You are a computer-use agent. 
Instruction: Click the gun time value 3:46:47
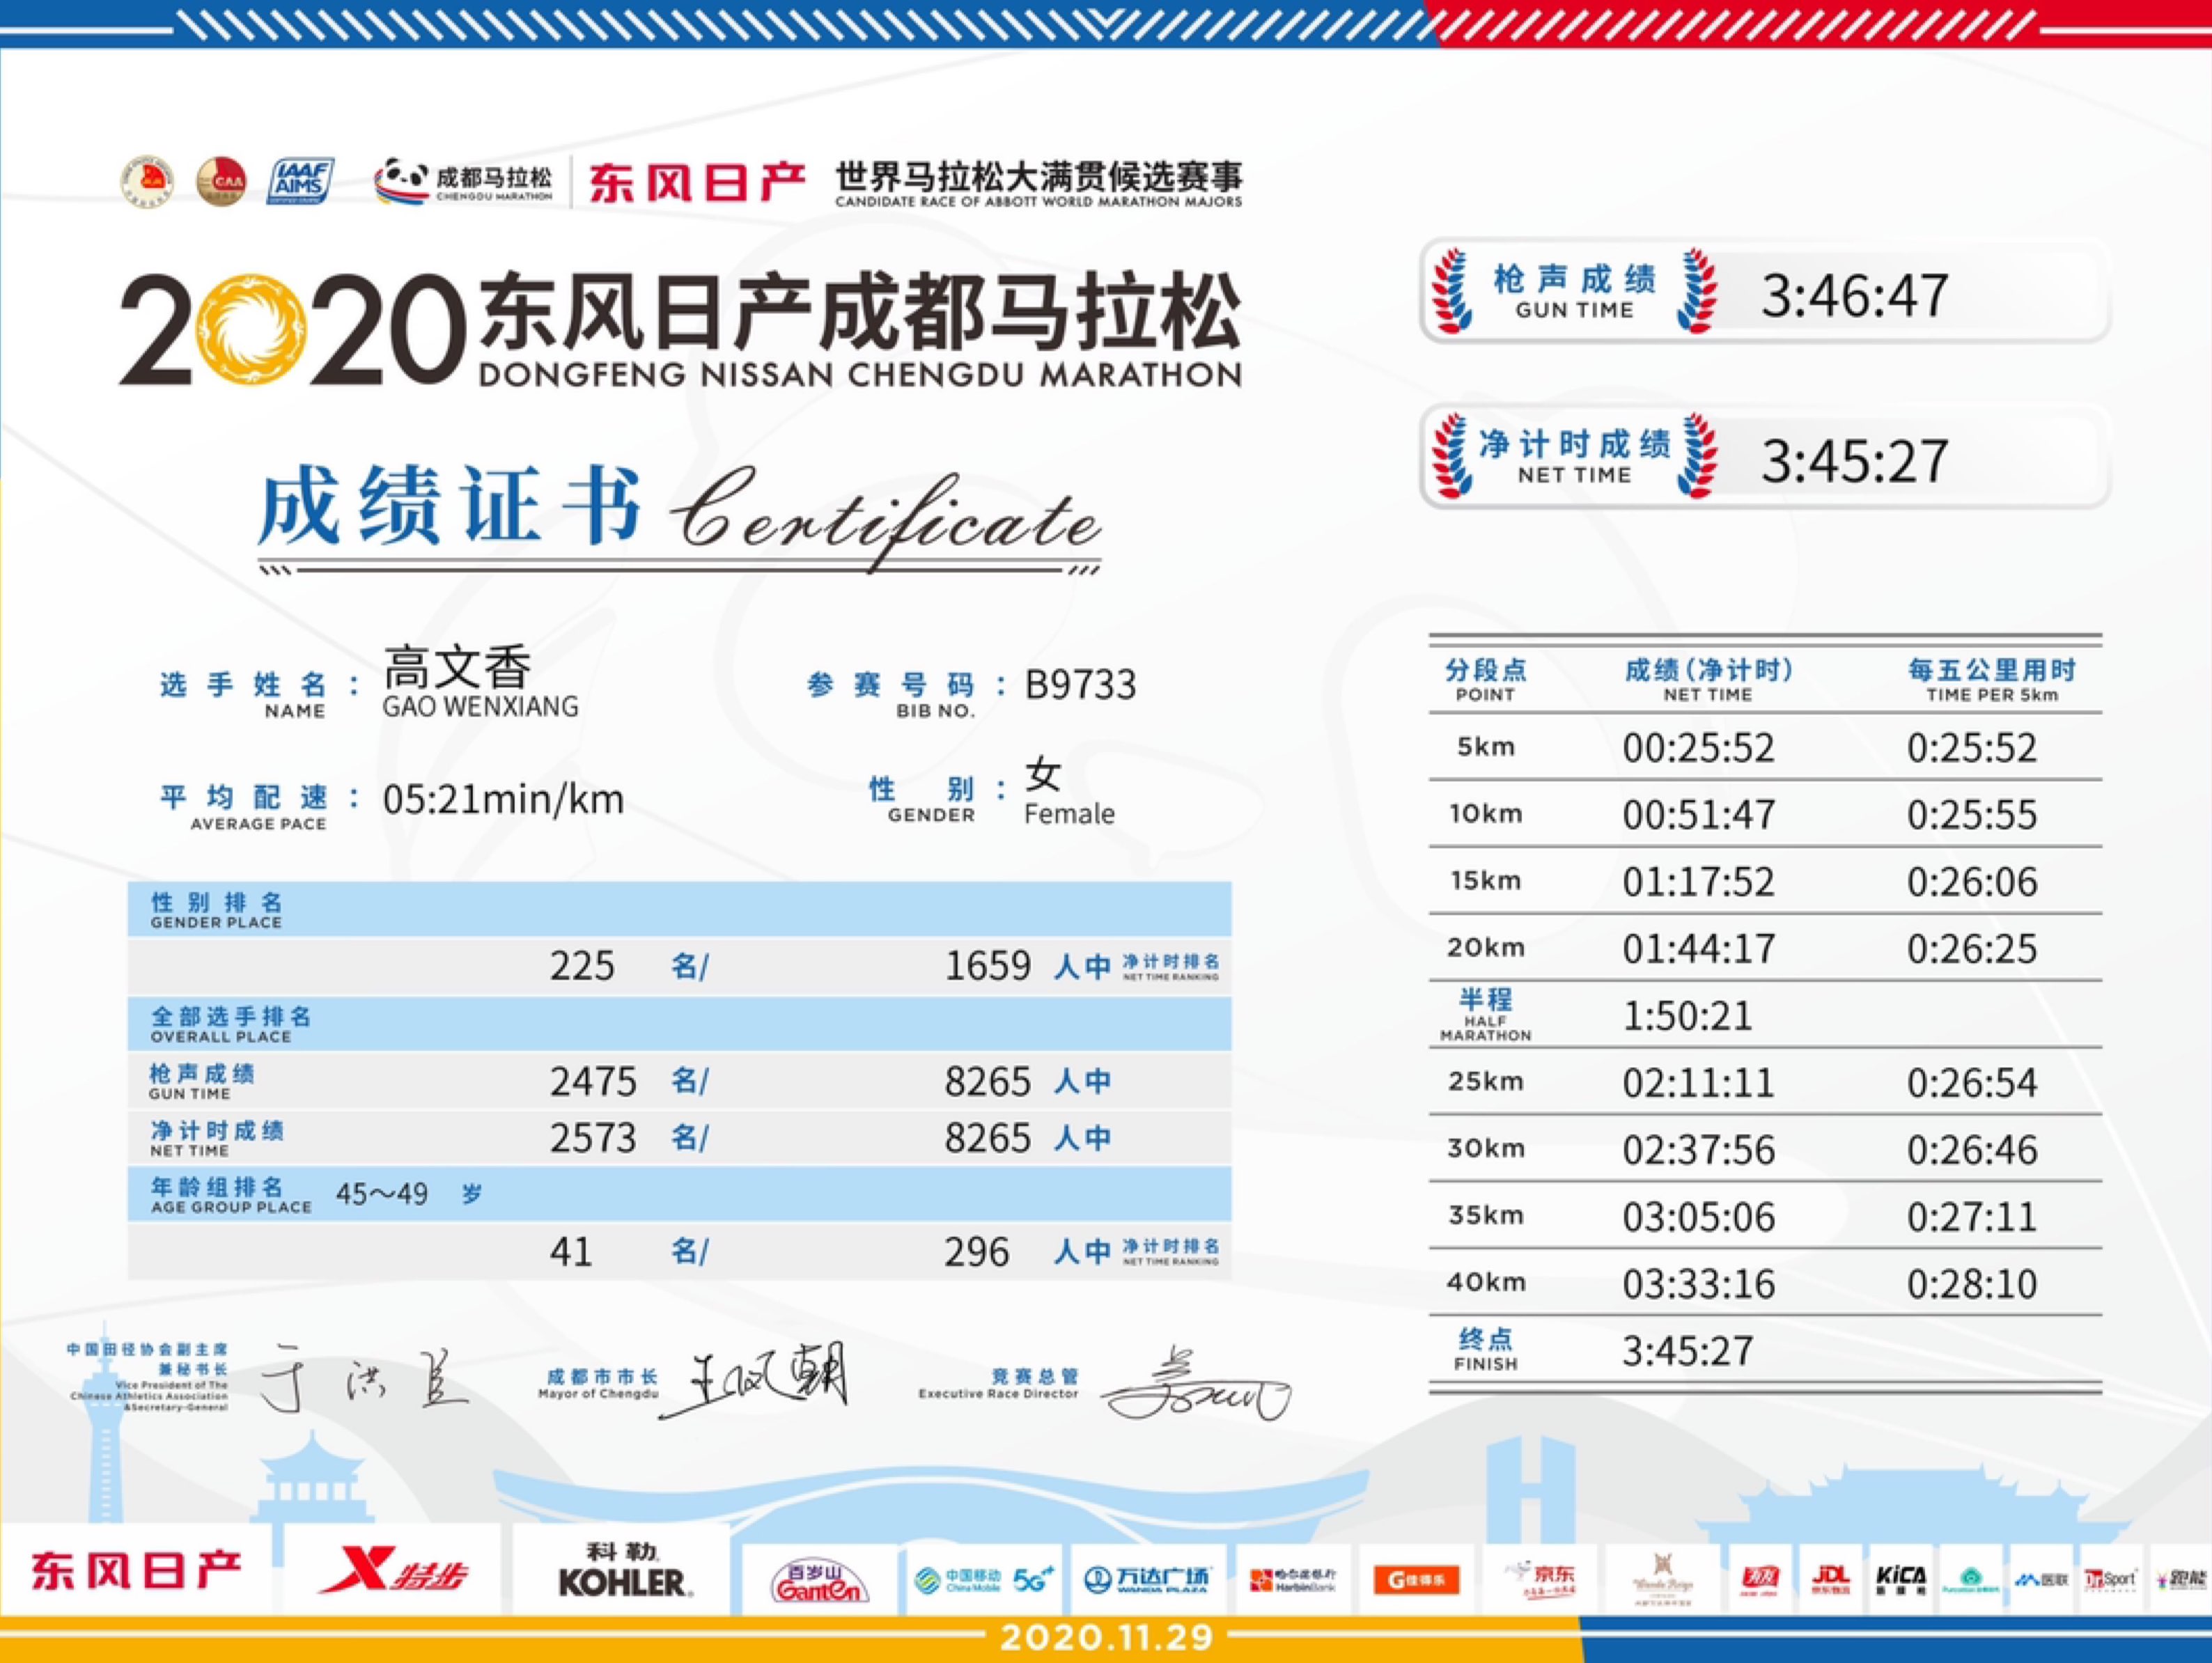(x=1853, y=296)
